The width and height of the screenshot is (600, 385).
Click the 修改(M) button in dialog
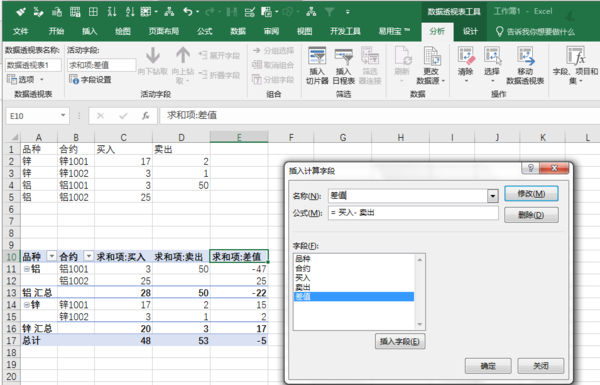click(x=531, y=194)
